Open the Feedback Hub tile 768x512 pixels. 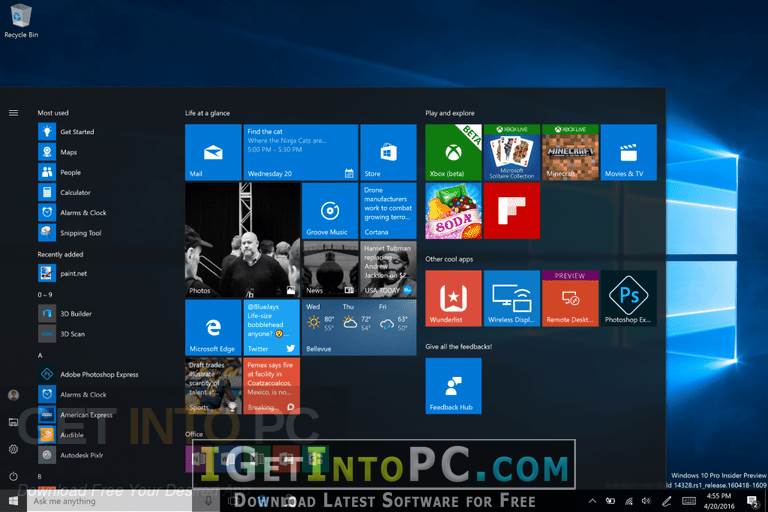(454, 386)
